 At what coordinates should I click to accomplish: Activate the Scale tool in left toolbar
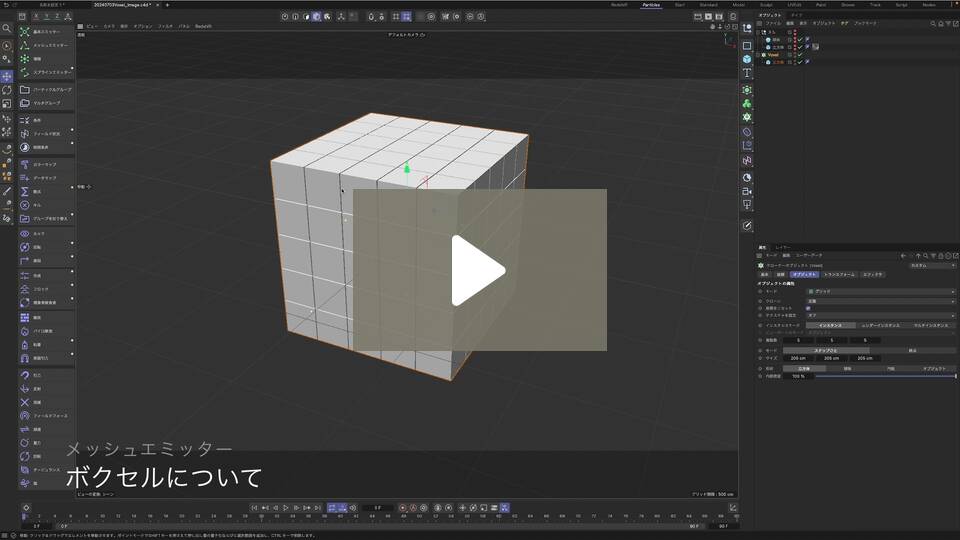point(7,103)
